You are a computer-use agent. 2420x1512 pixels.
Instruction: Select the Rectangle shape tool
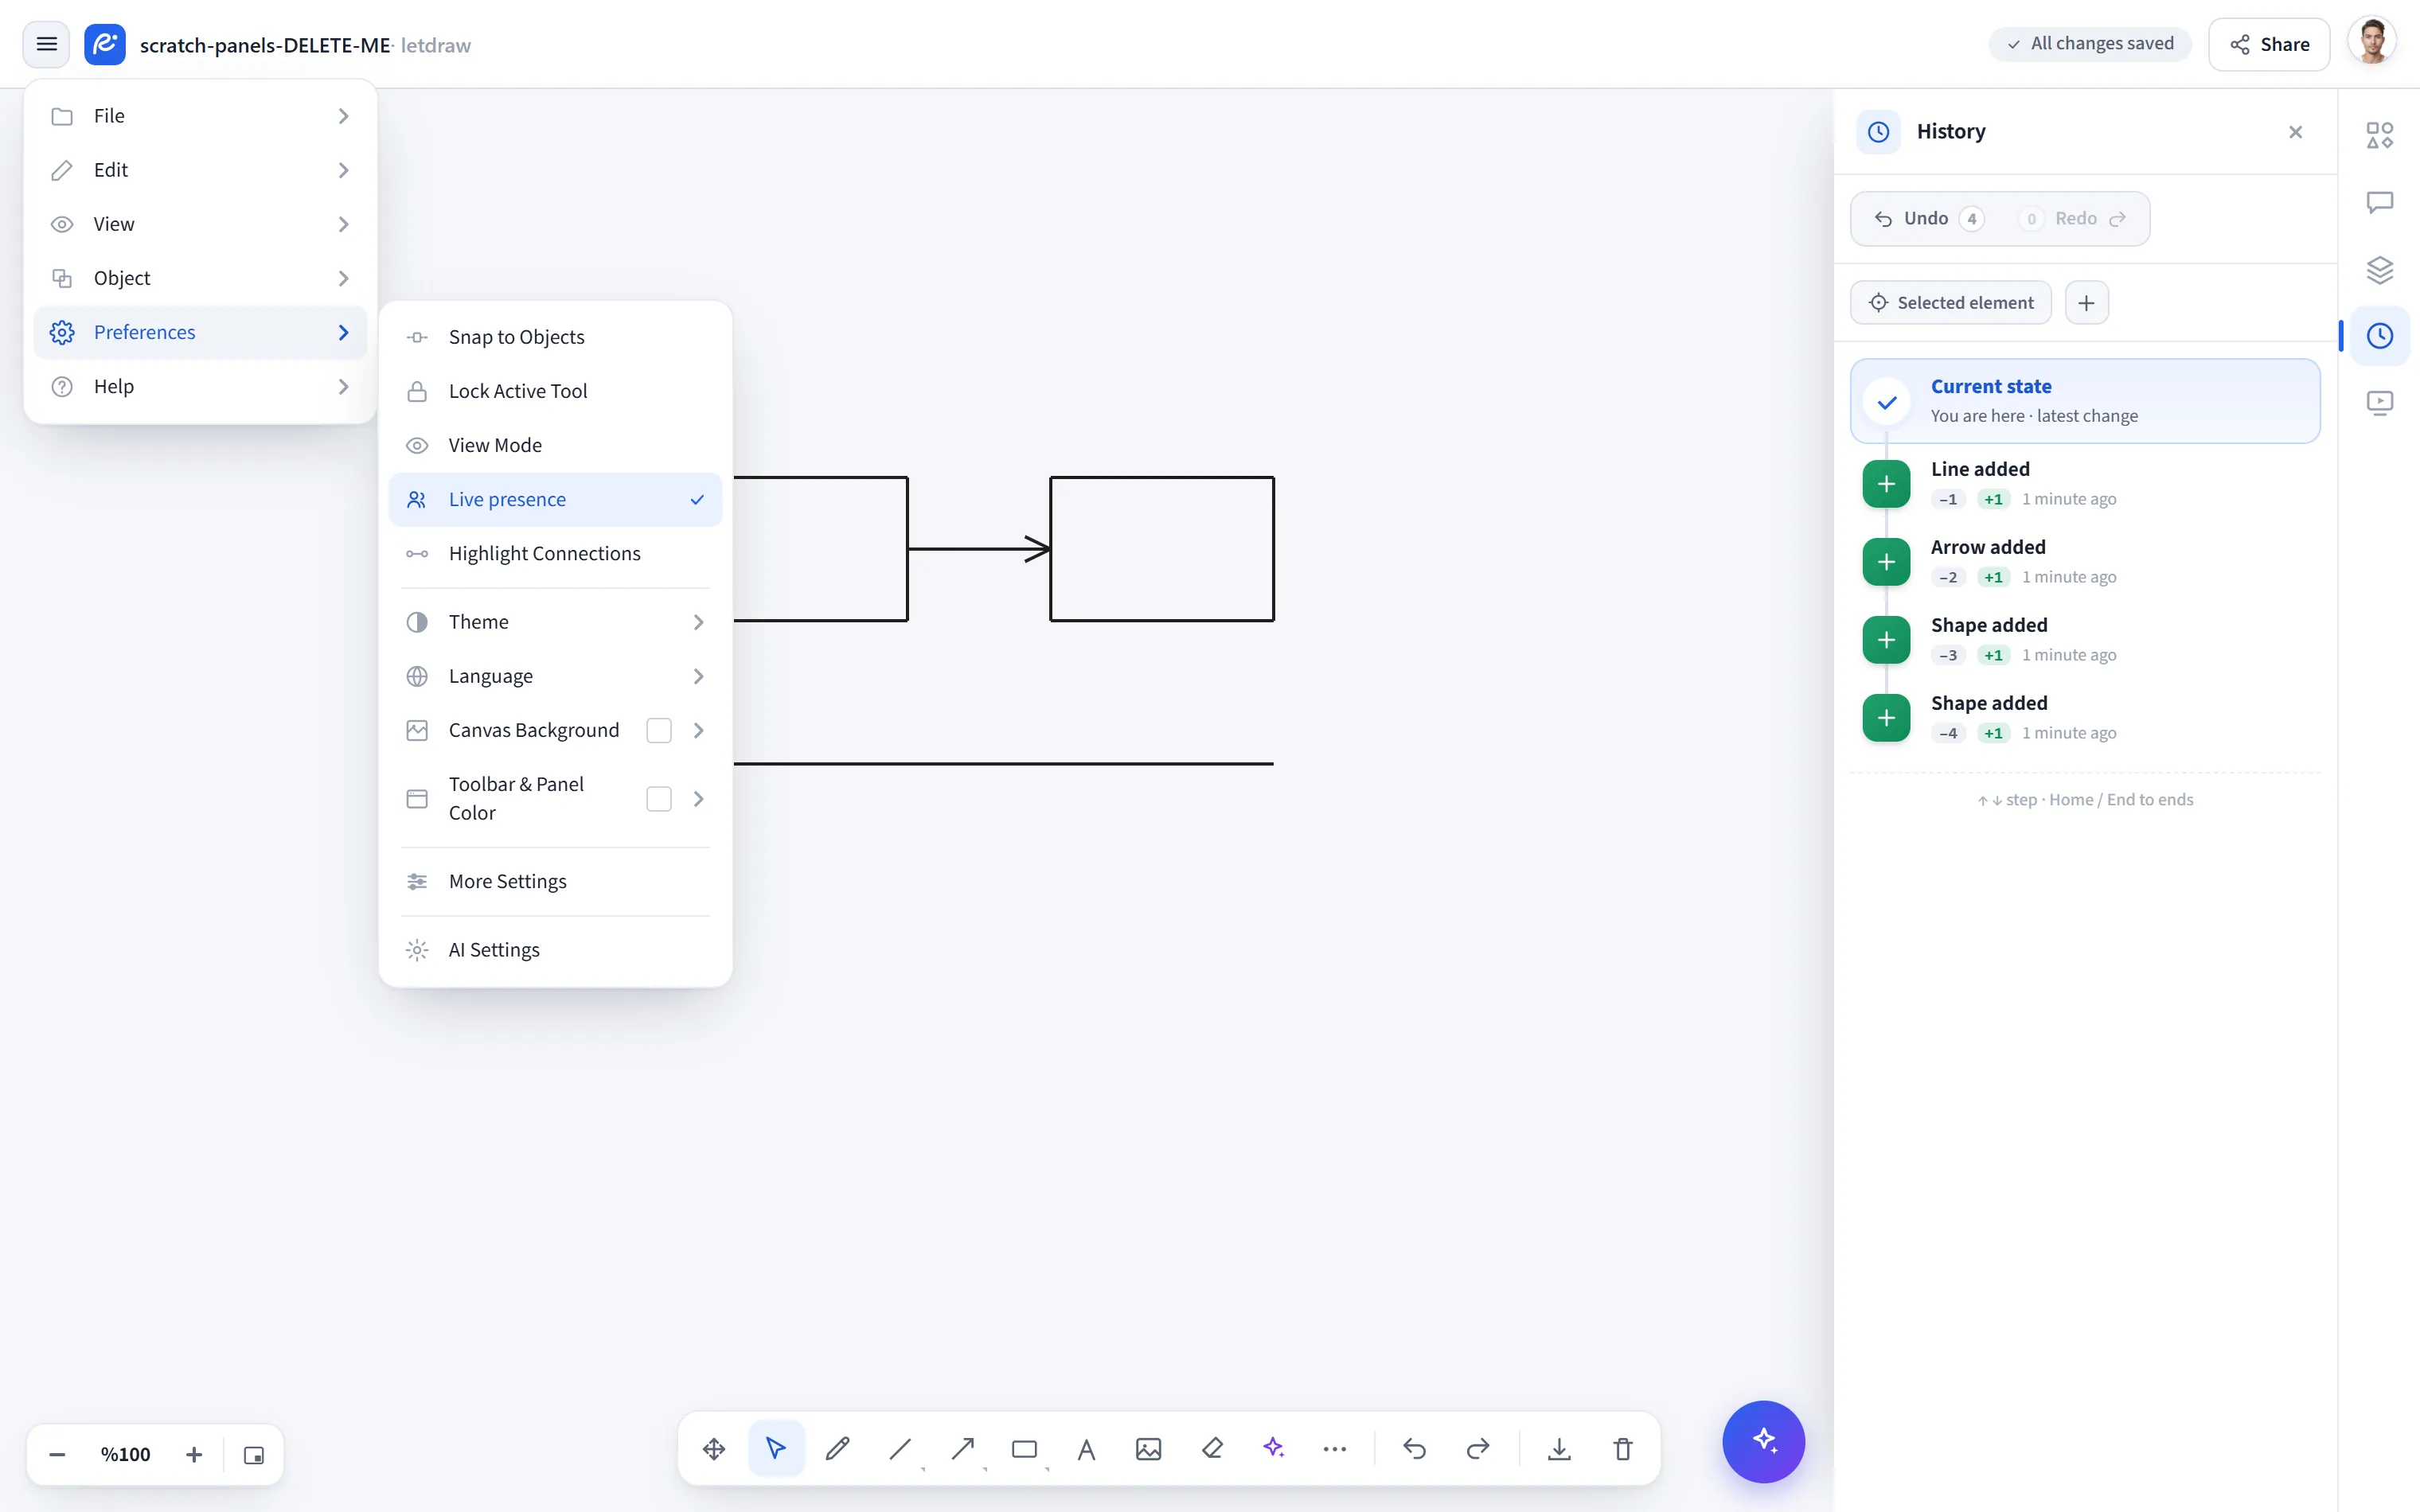[x=1024, y=1448]
